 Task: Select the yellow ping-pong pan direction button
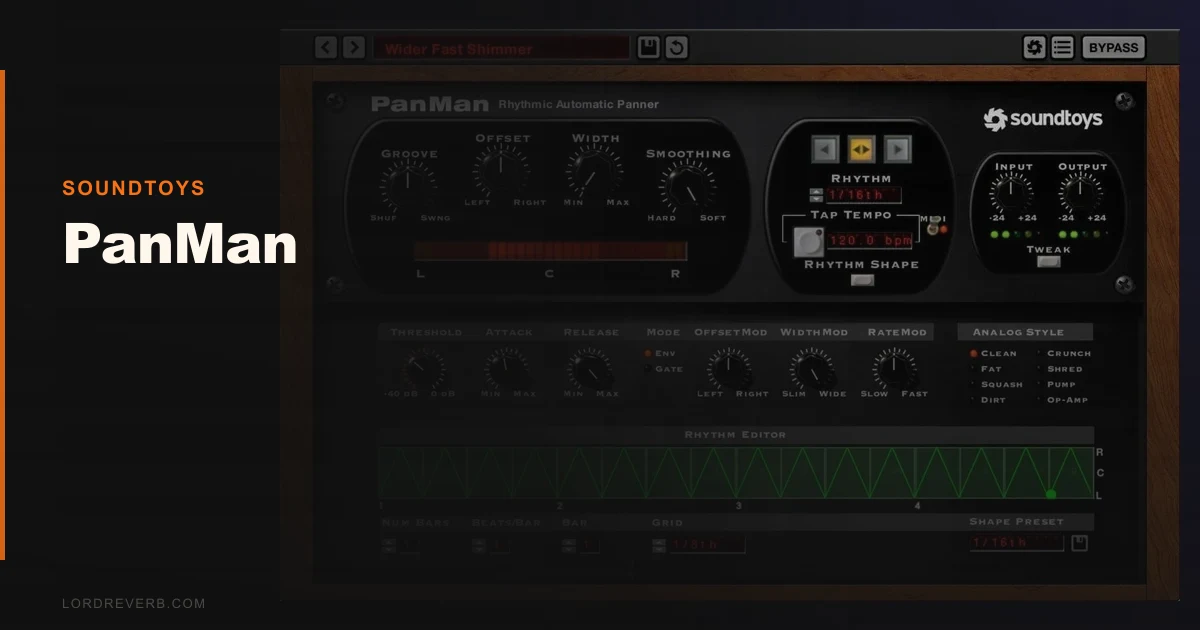(x=861, y=150)
